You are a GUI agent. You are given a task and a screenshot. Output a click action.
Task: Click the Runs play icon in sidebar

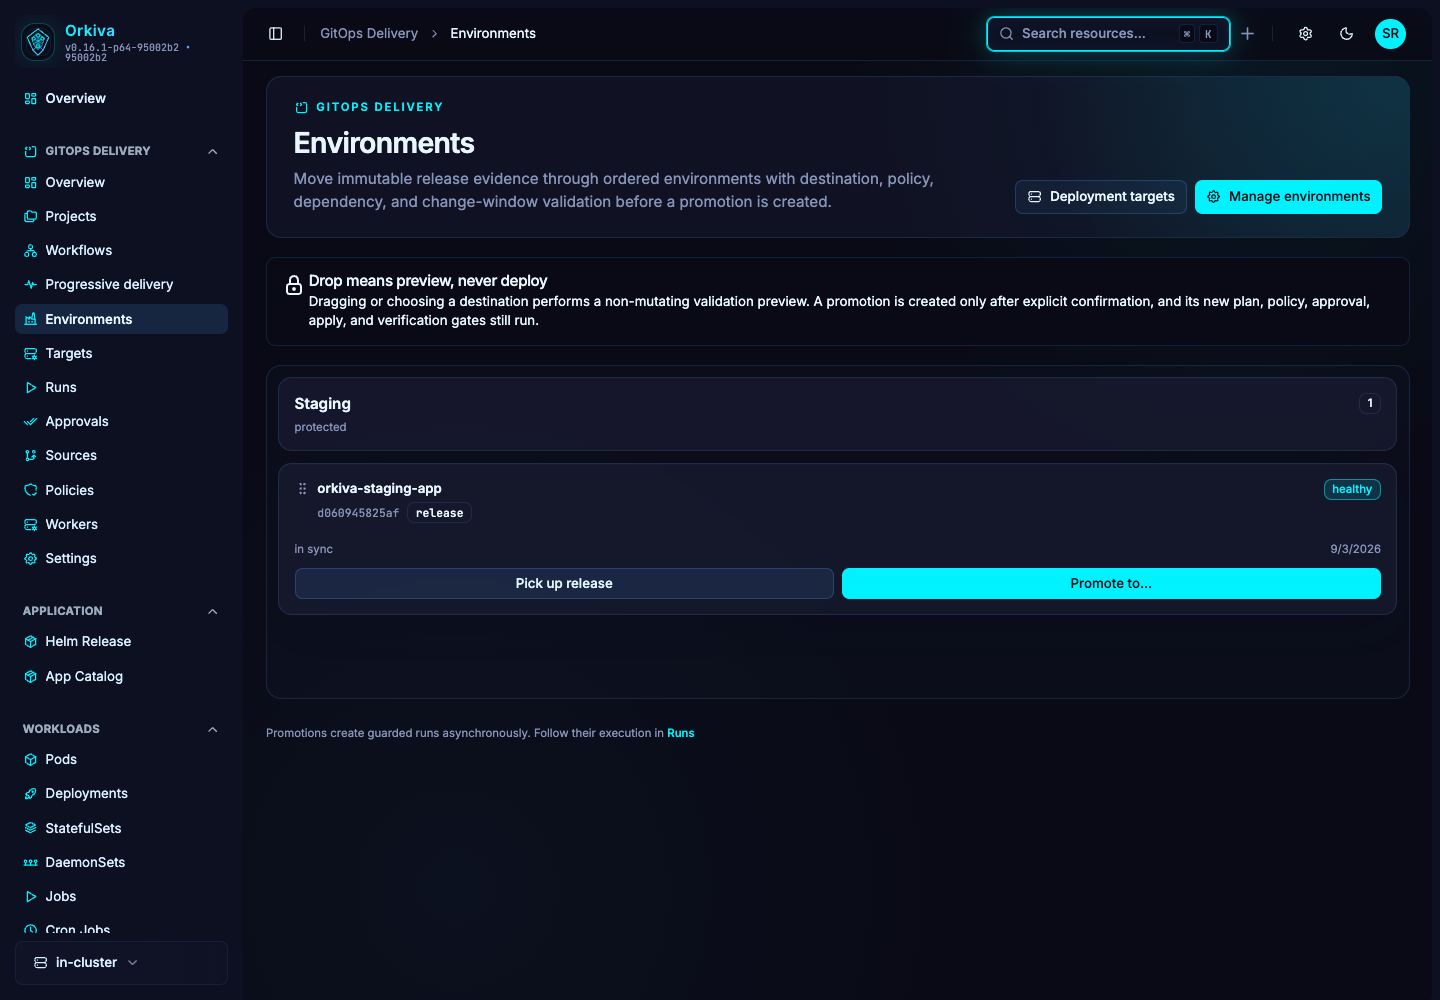tap(31, 387)
